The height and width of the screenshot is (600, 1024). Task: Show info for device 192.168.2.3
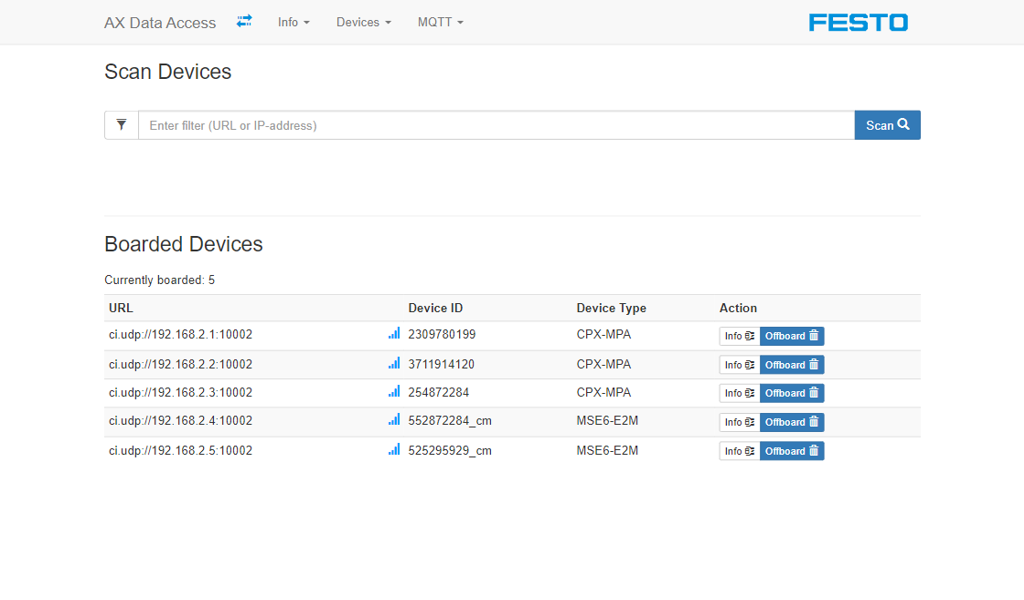point(739,393)
